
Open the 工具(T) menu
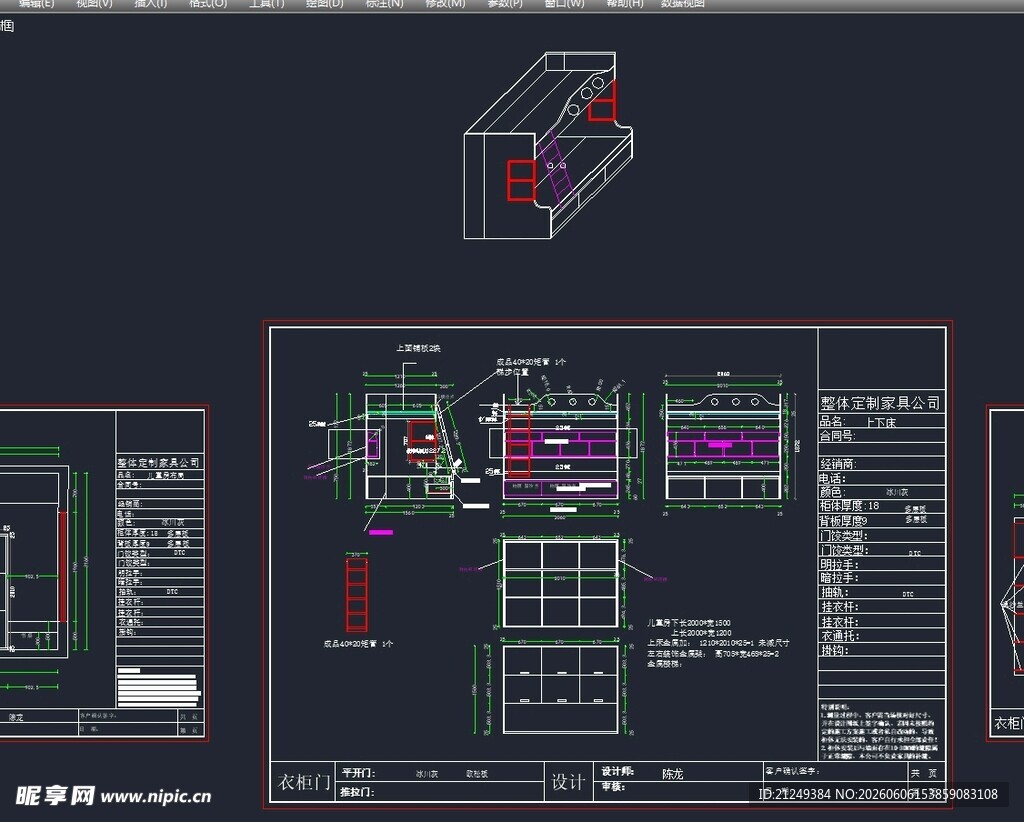[266, 4]
